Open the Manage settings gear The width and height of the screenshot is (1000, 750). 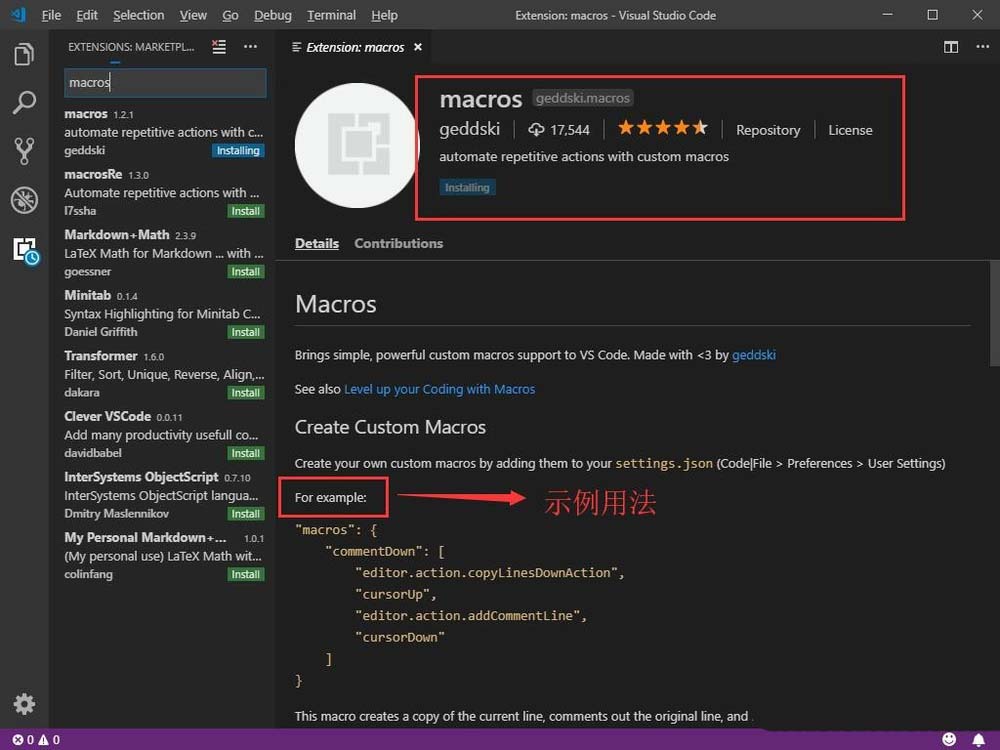tap(24, 704)
